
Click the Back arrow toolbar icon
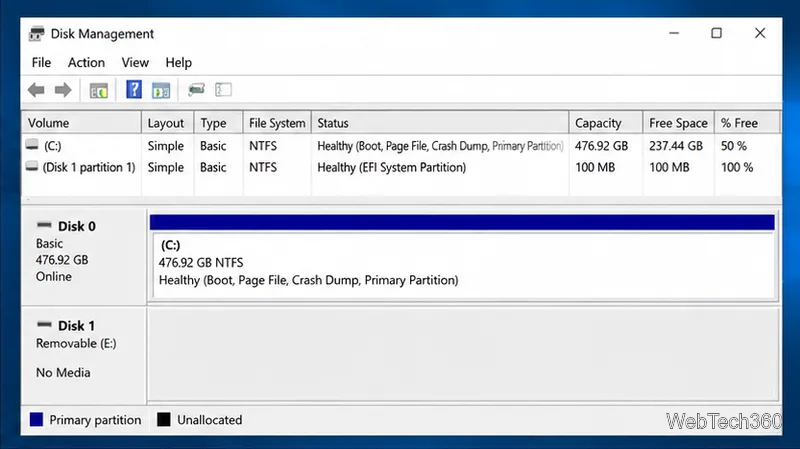tap(36, 90)
